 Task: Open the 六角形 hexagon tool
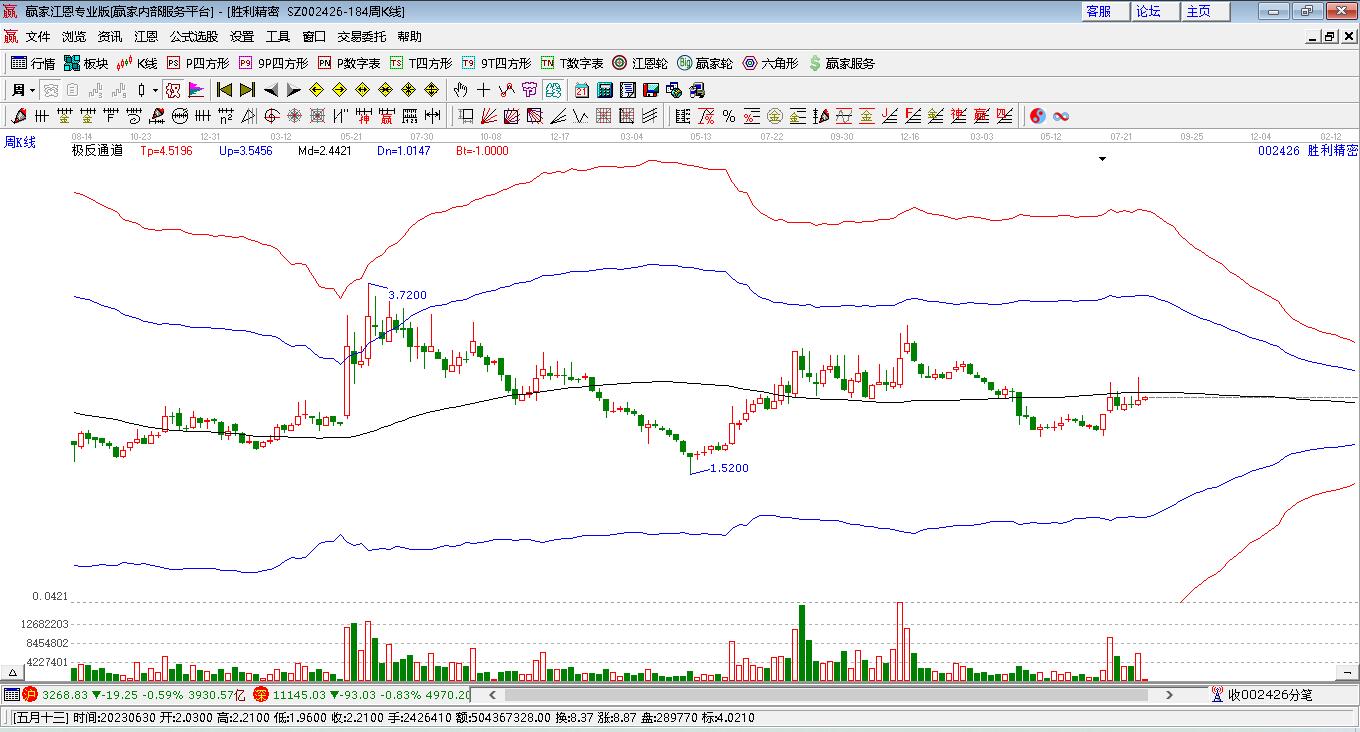[x=770, y=63]
